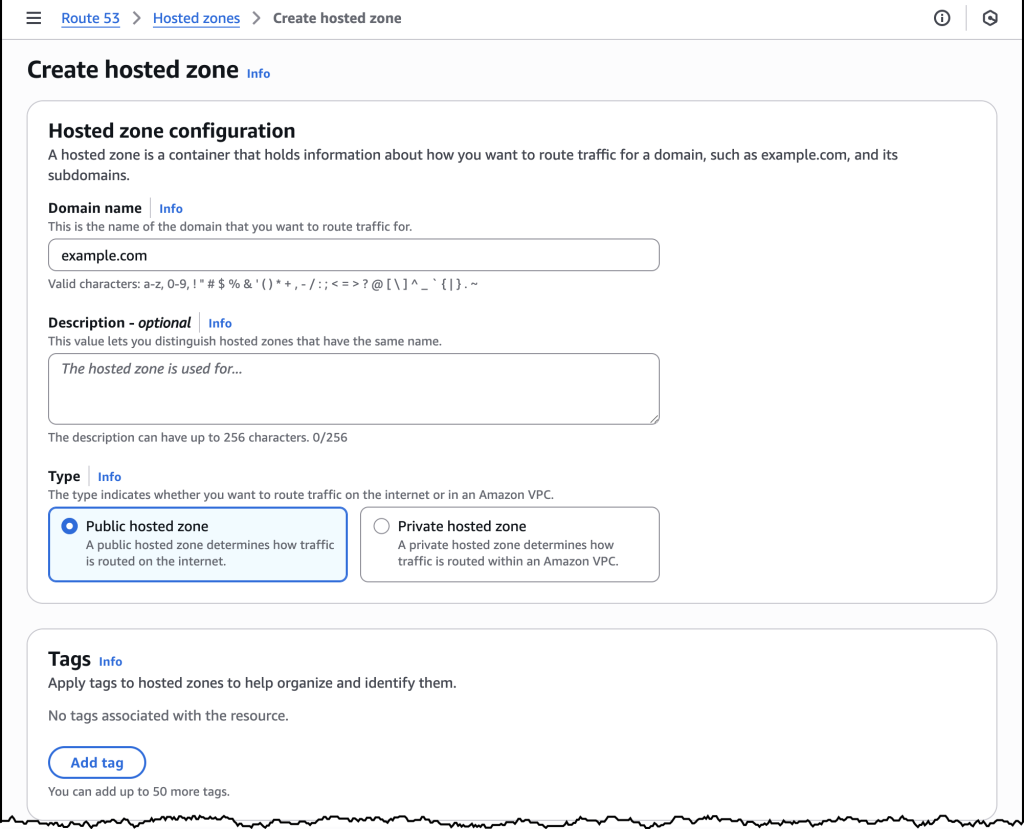The height and width of the screenshot is (829, 1024).
Task: Click the info circle icon in header
Action: pyautogui.click(x=941, y=18)
